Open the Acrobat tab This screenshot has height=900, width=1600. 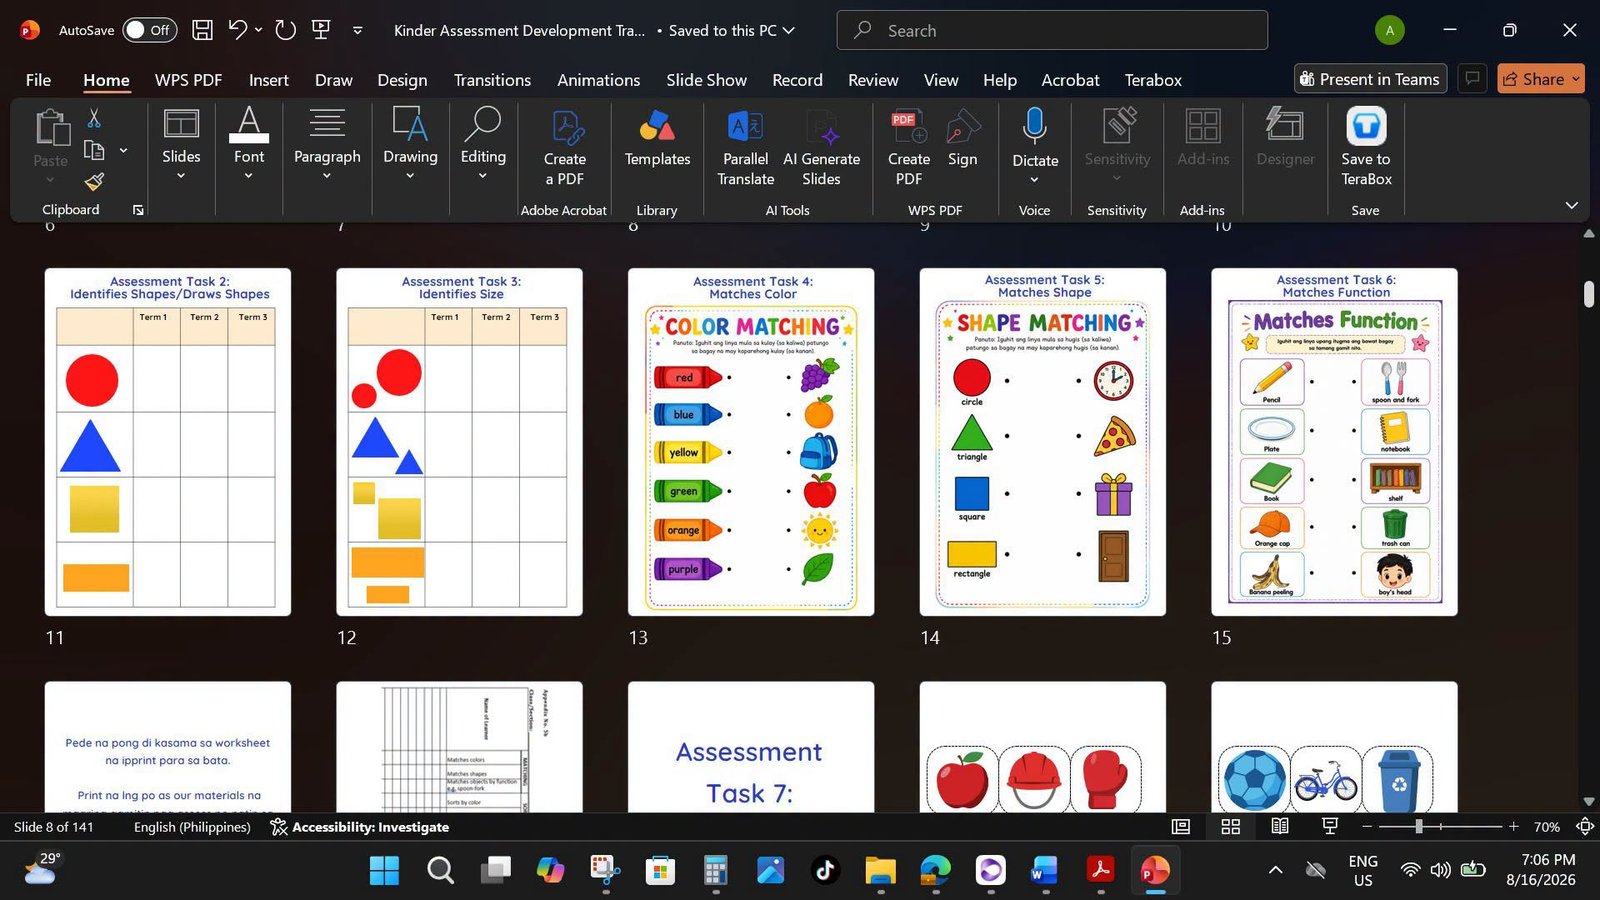tap(1070, 80)
